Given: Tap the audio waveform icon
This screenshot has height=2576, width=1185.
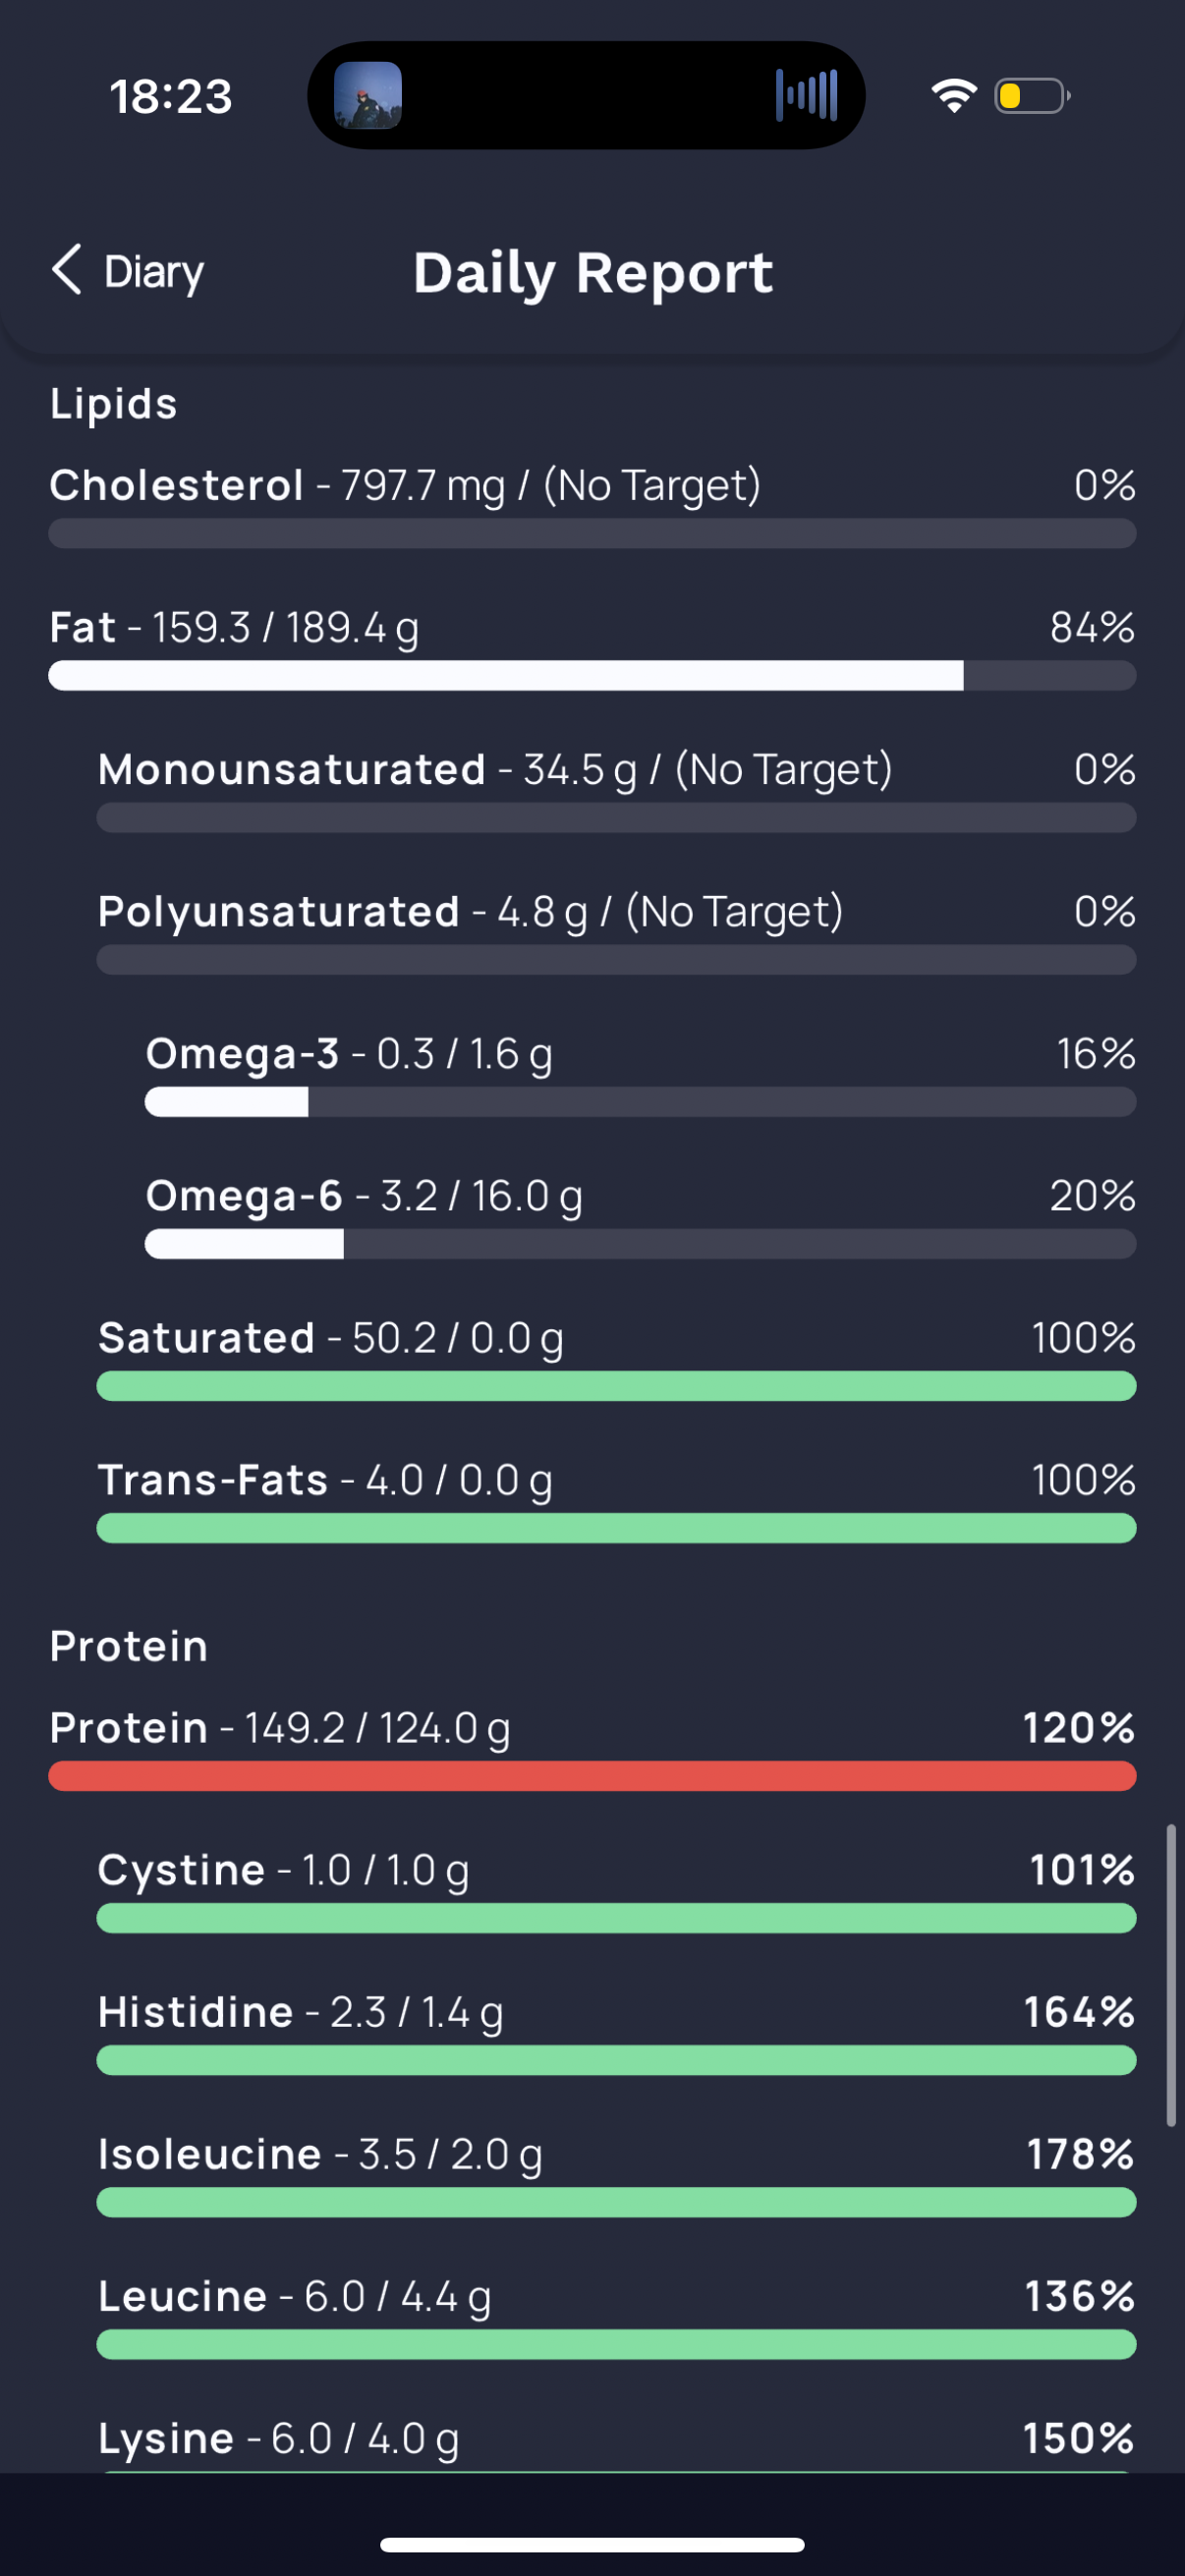Looking at the screenshot, I should 806,96.
